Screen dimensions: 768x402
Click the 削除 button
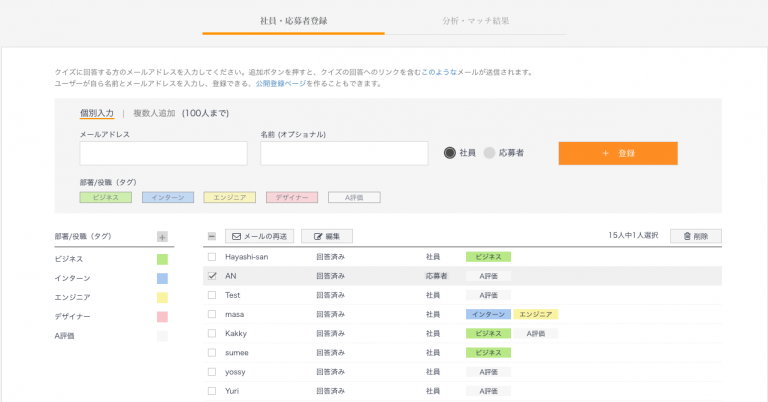tap(696, 236)
